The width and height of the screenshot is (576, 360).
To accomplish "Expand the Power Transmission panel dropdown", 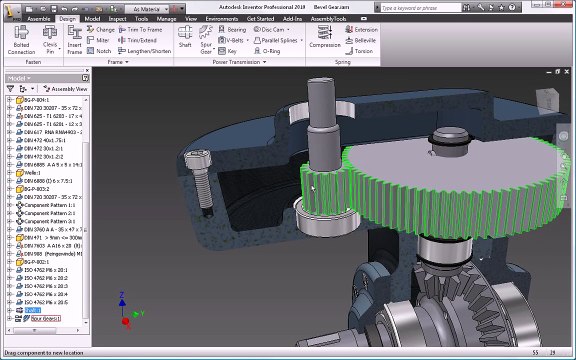I will 264,62.
